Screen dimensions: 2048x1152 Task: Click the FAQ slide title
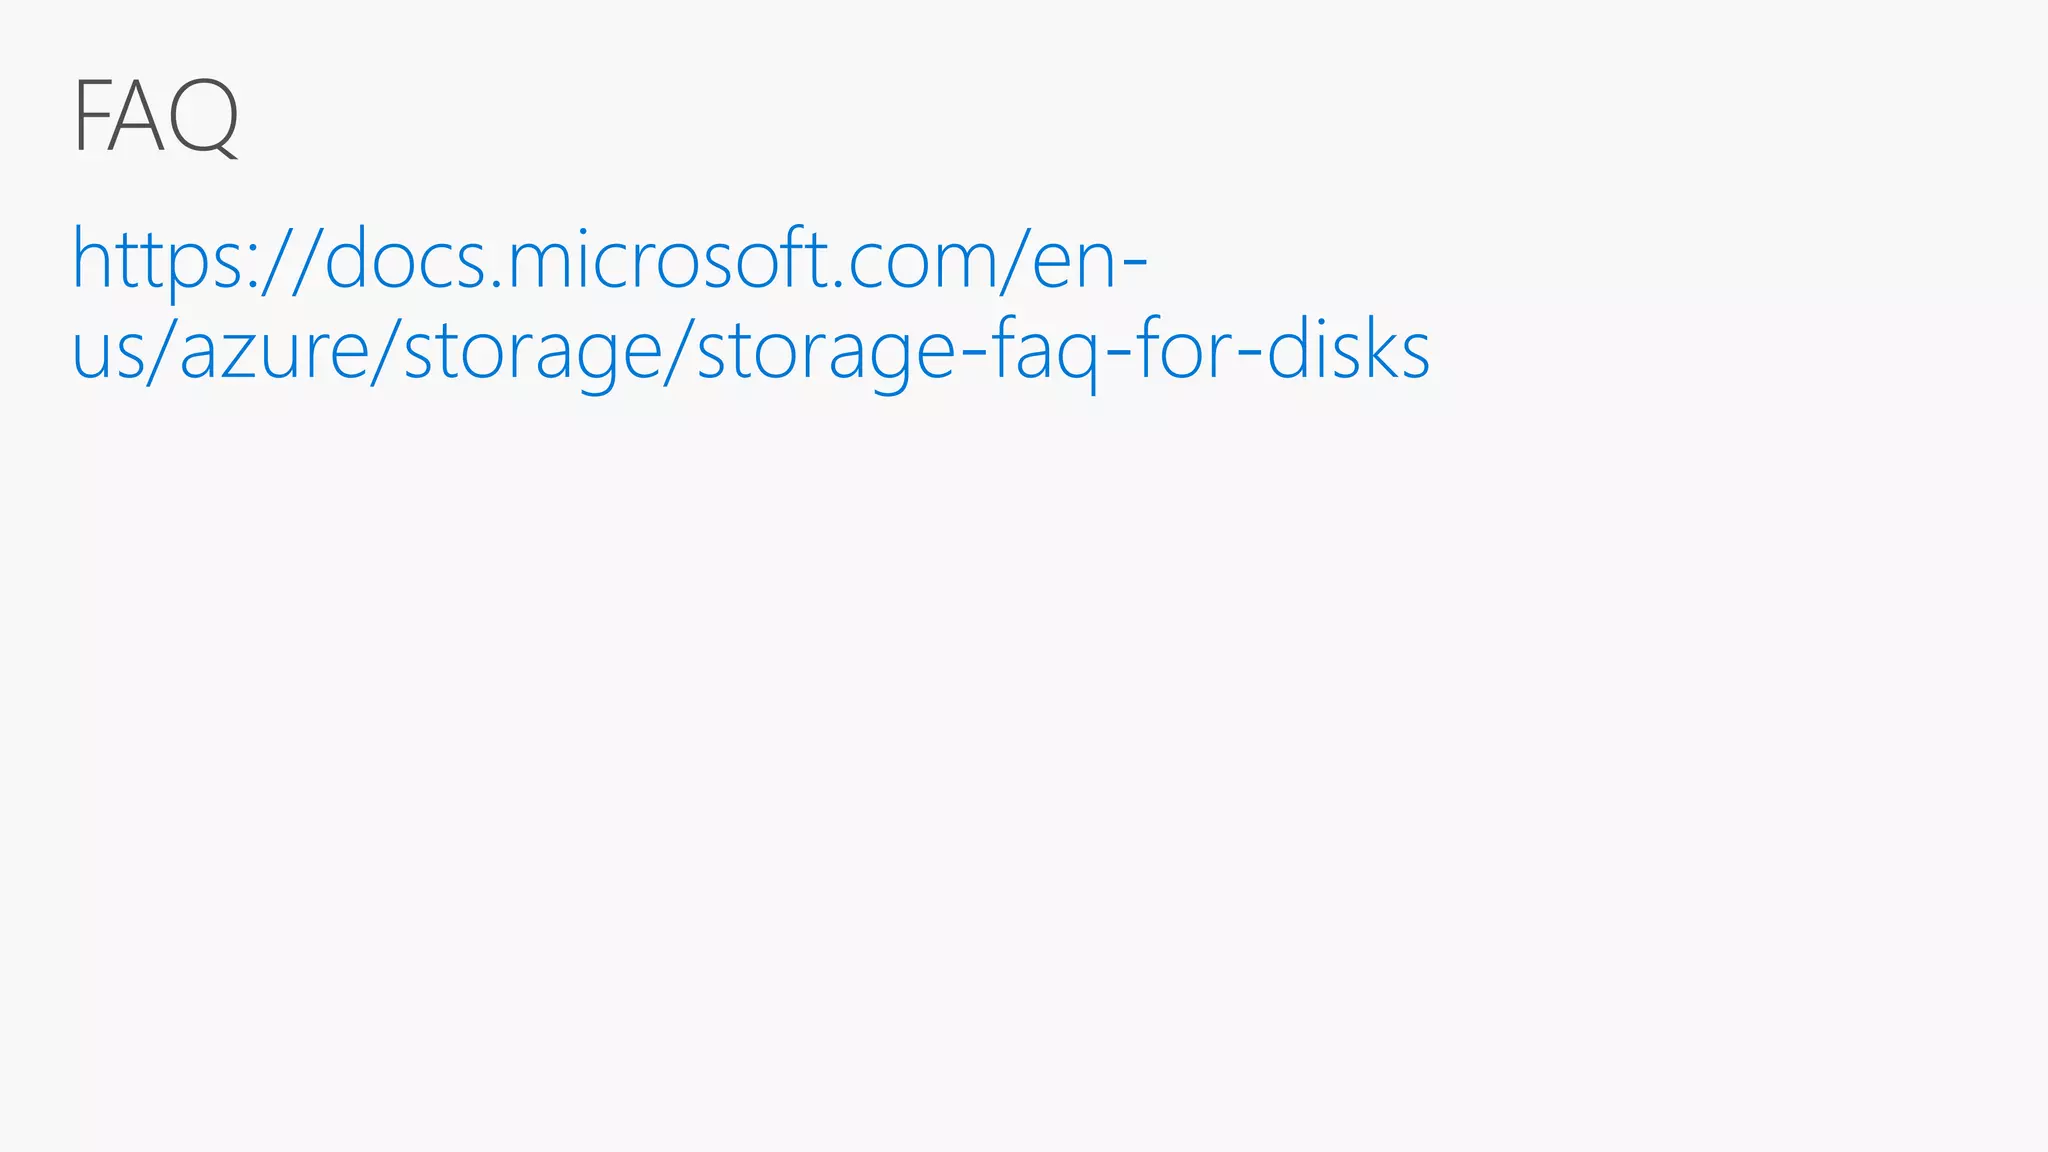[156, 116]
